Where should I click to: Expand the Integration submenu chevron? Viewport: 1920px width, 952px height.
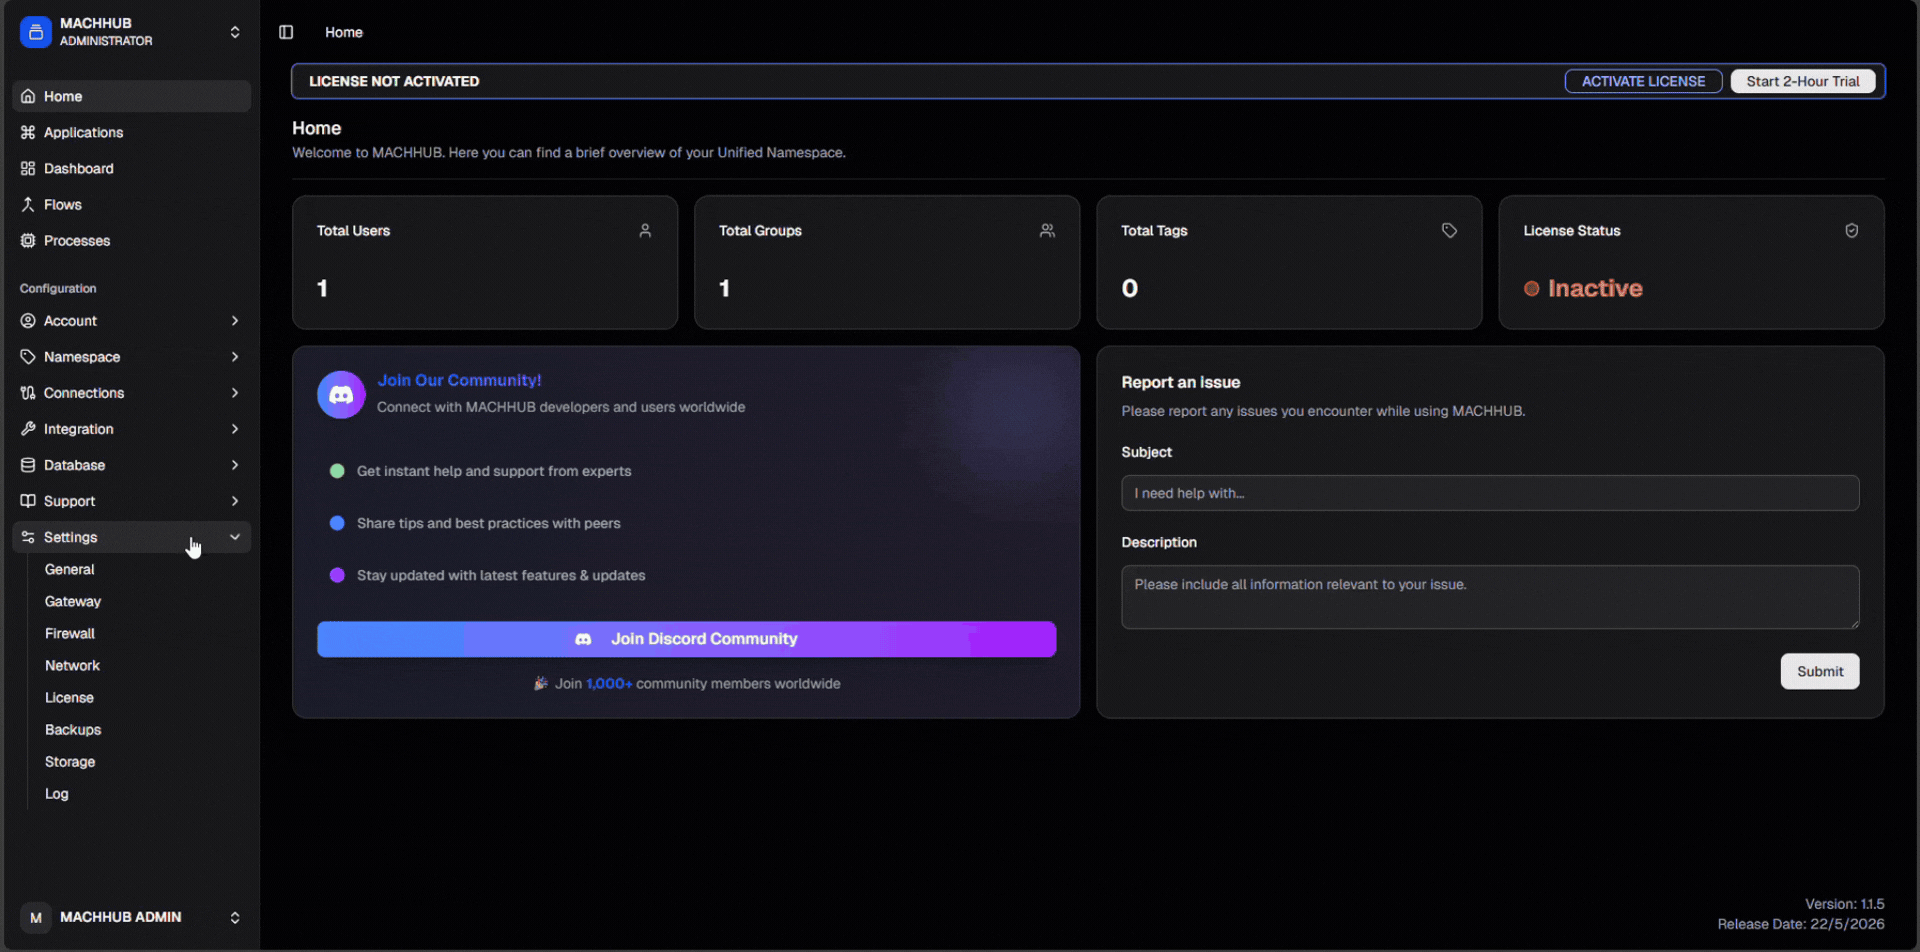point(235,428)
